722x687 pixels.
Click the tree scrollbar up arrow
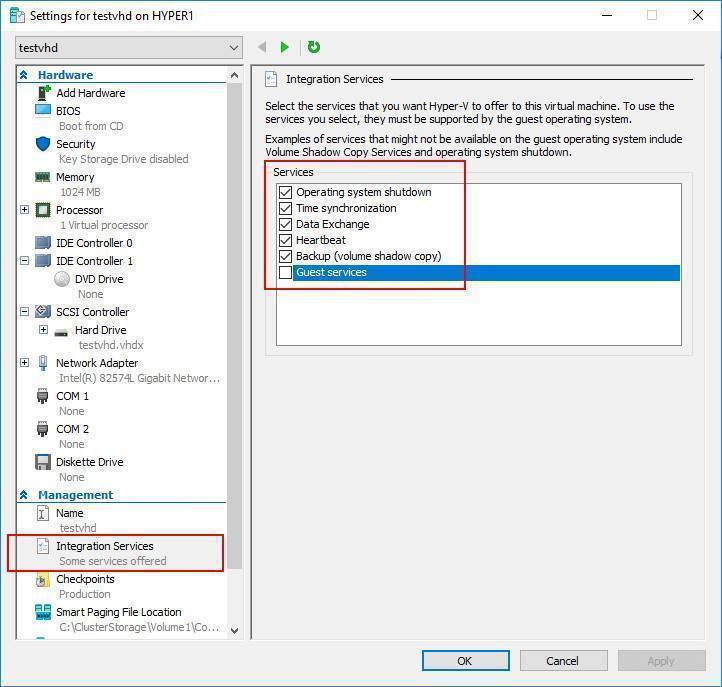(x=234, y=75)
